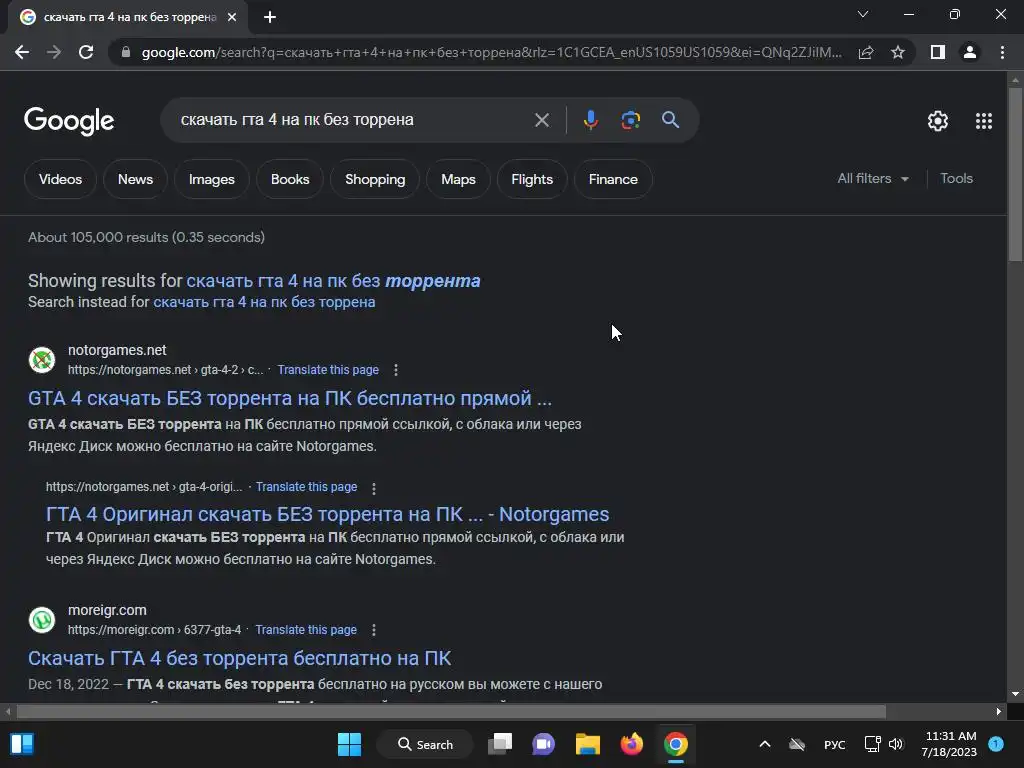This screenshot has width=1024, height=768.
Task: Open Widgets panel in taskbar corner
Action: click(22, 744)
